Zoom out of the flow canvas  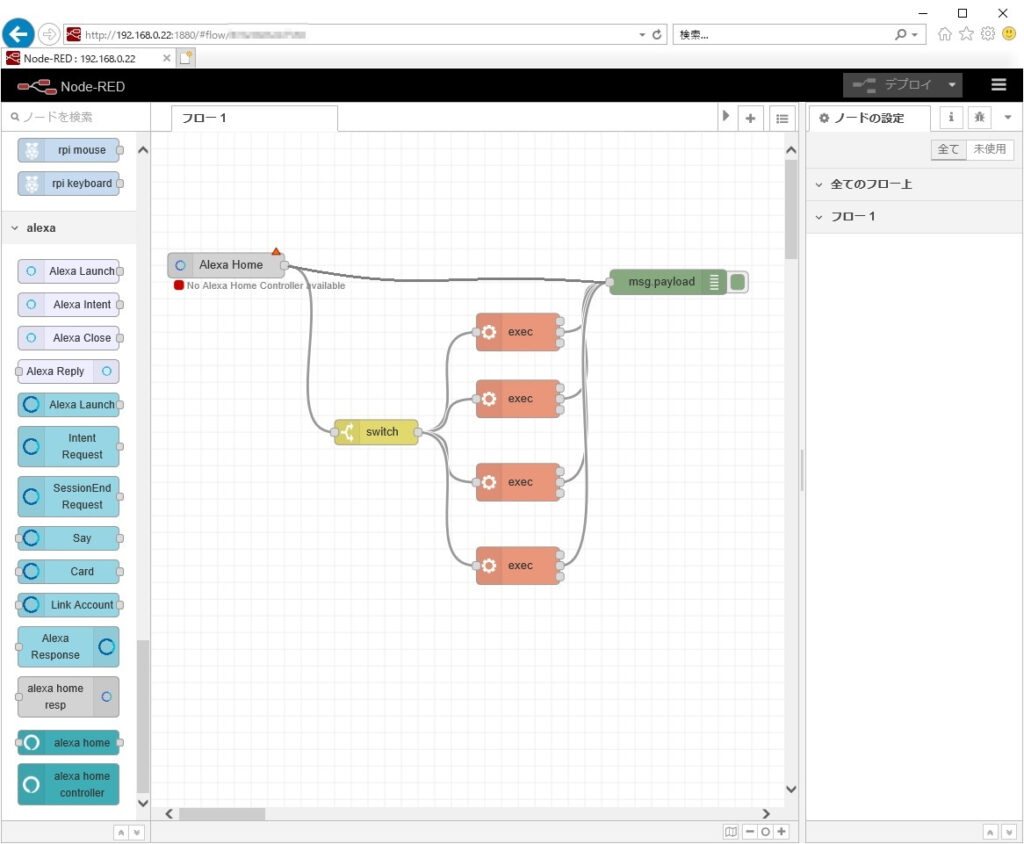pos(750,832)
